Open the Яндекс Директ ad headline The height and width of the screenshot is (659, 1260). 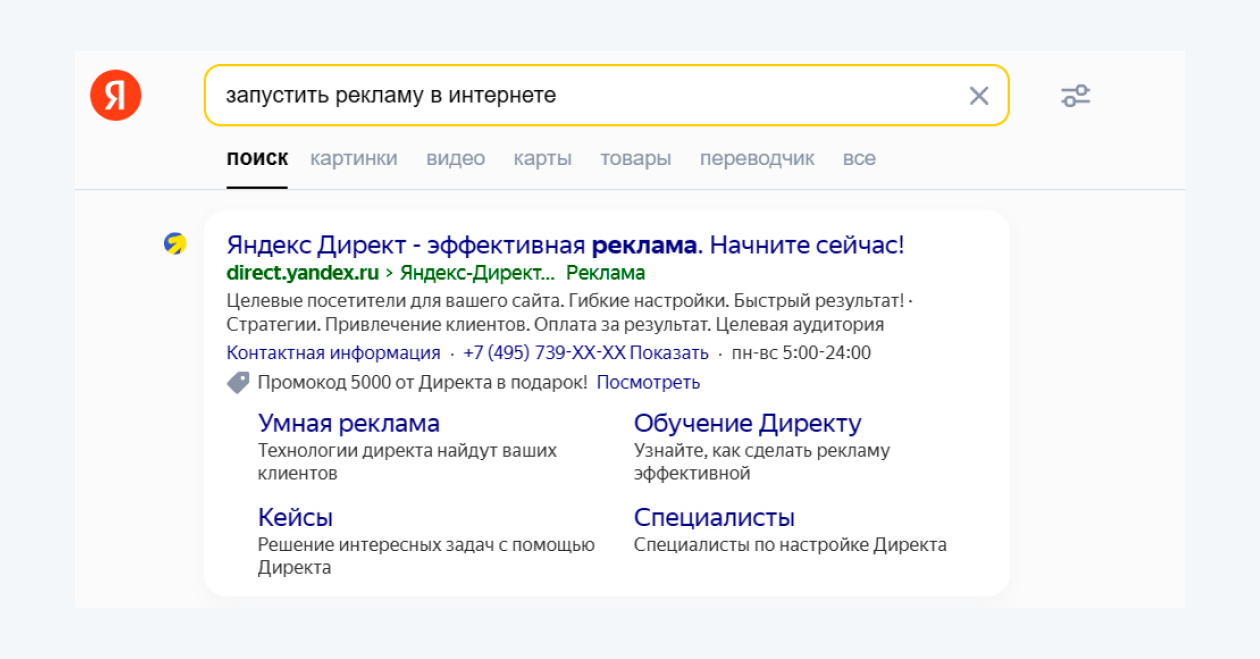click(x=565, y=245)
